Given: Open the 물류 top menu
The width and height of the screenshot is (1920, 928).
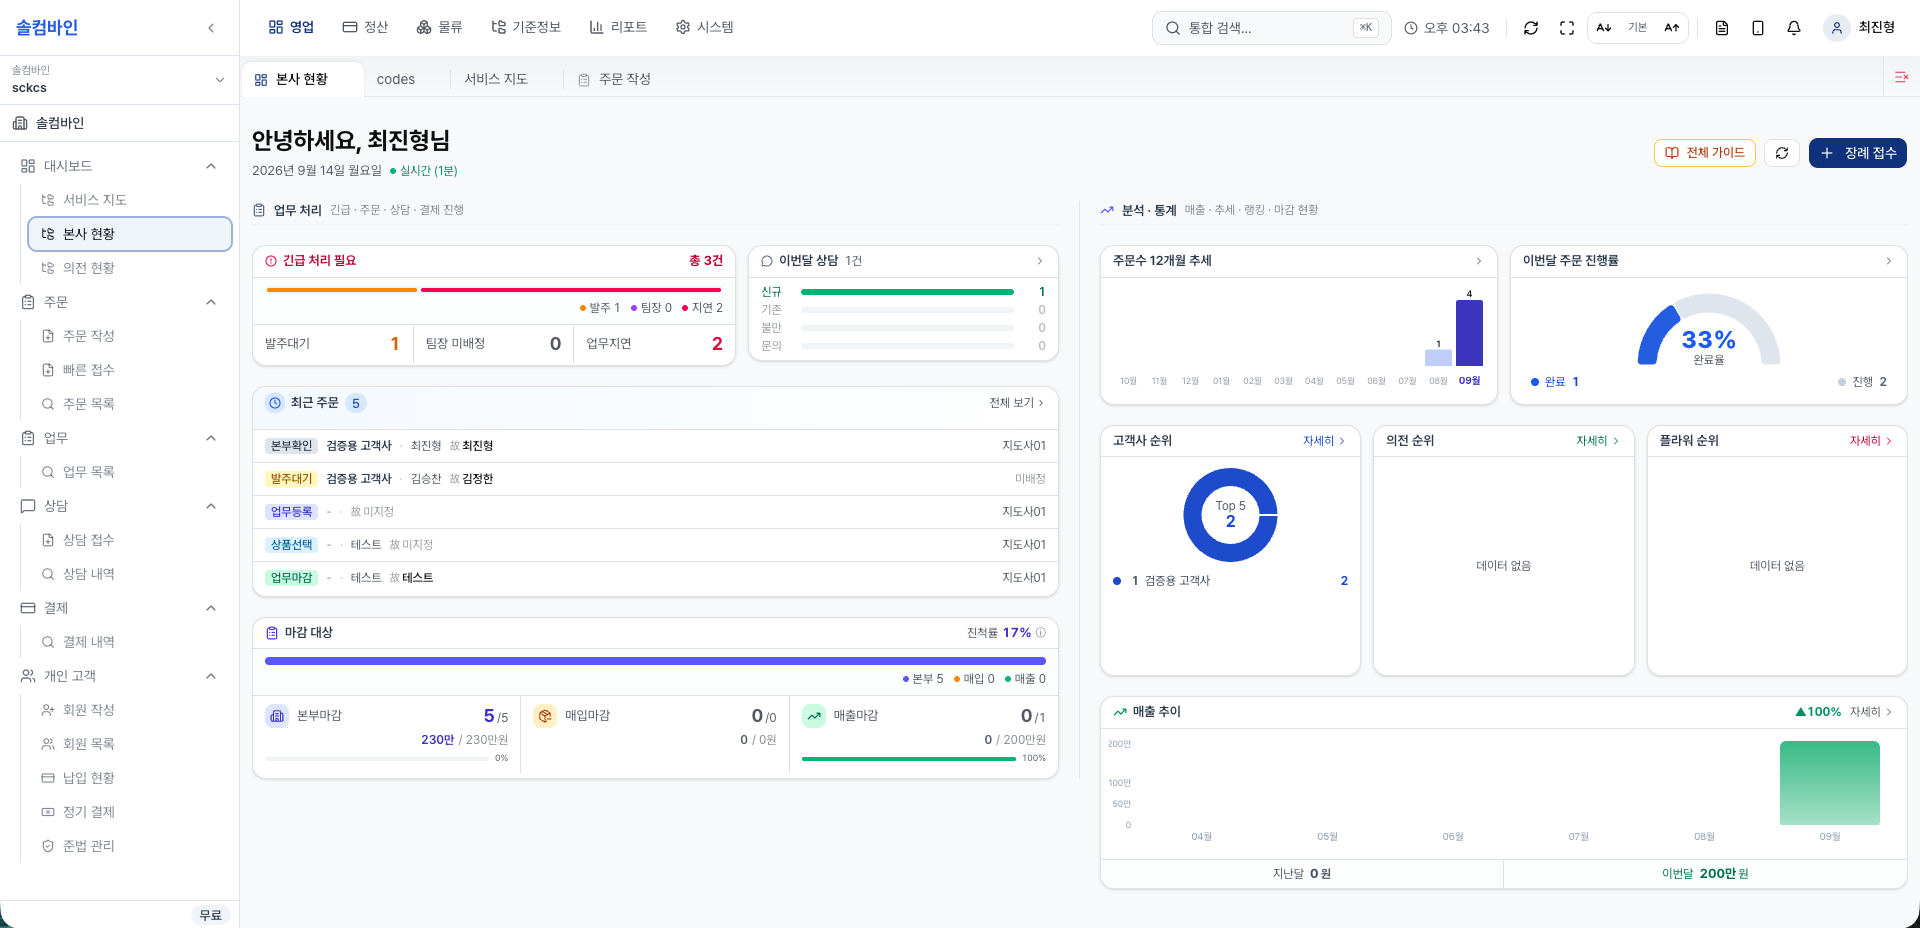Looking at the screenshot, I should [439, 28].
